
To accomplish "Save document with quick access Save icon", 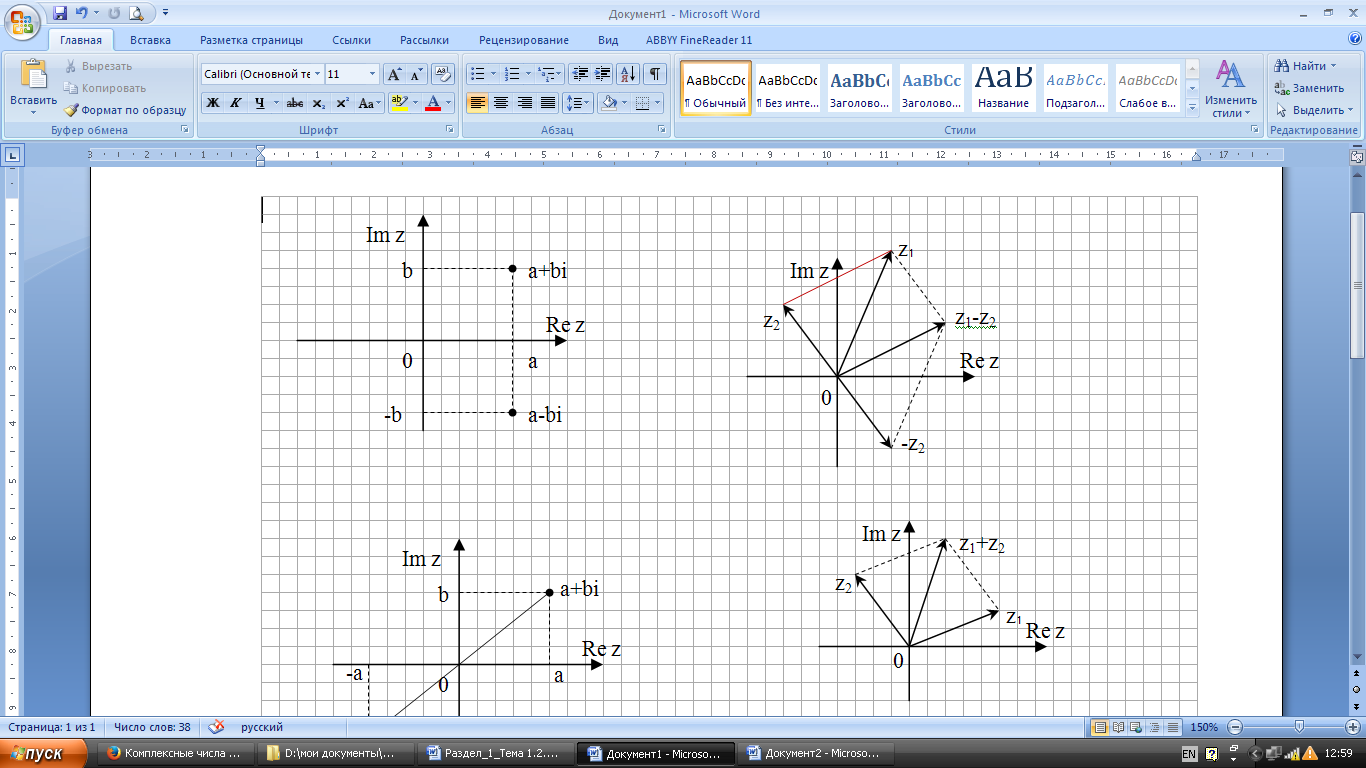I will click(60, 14).
